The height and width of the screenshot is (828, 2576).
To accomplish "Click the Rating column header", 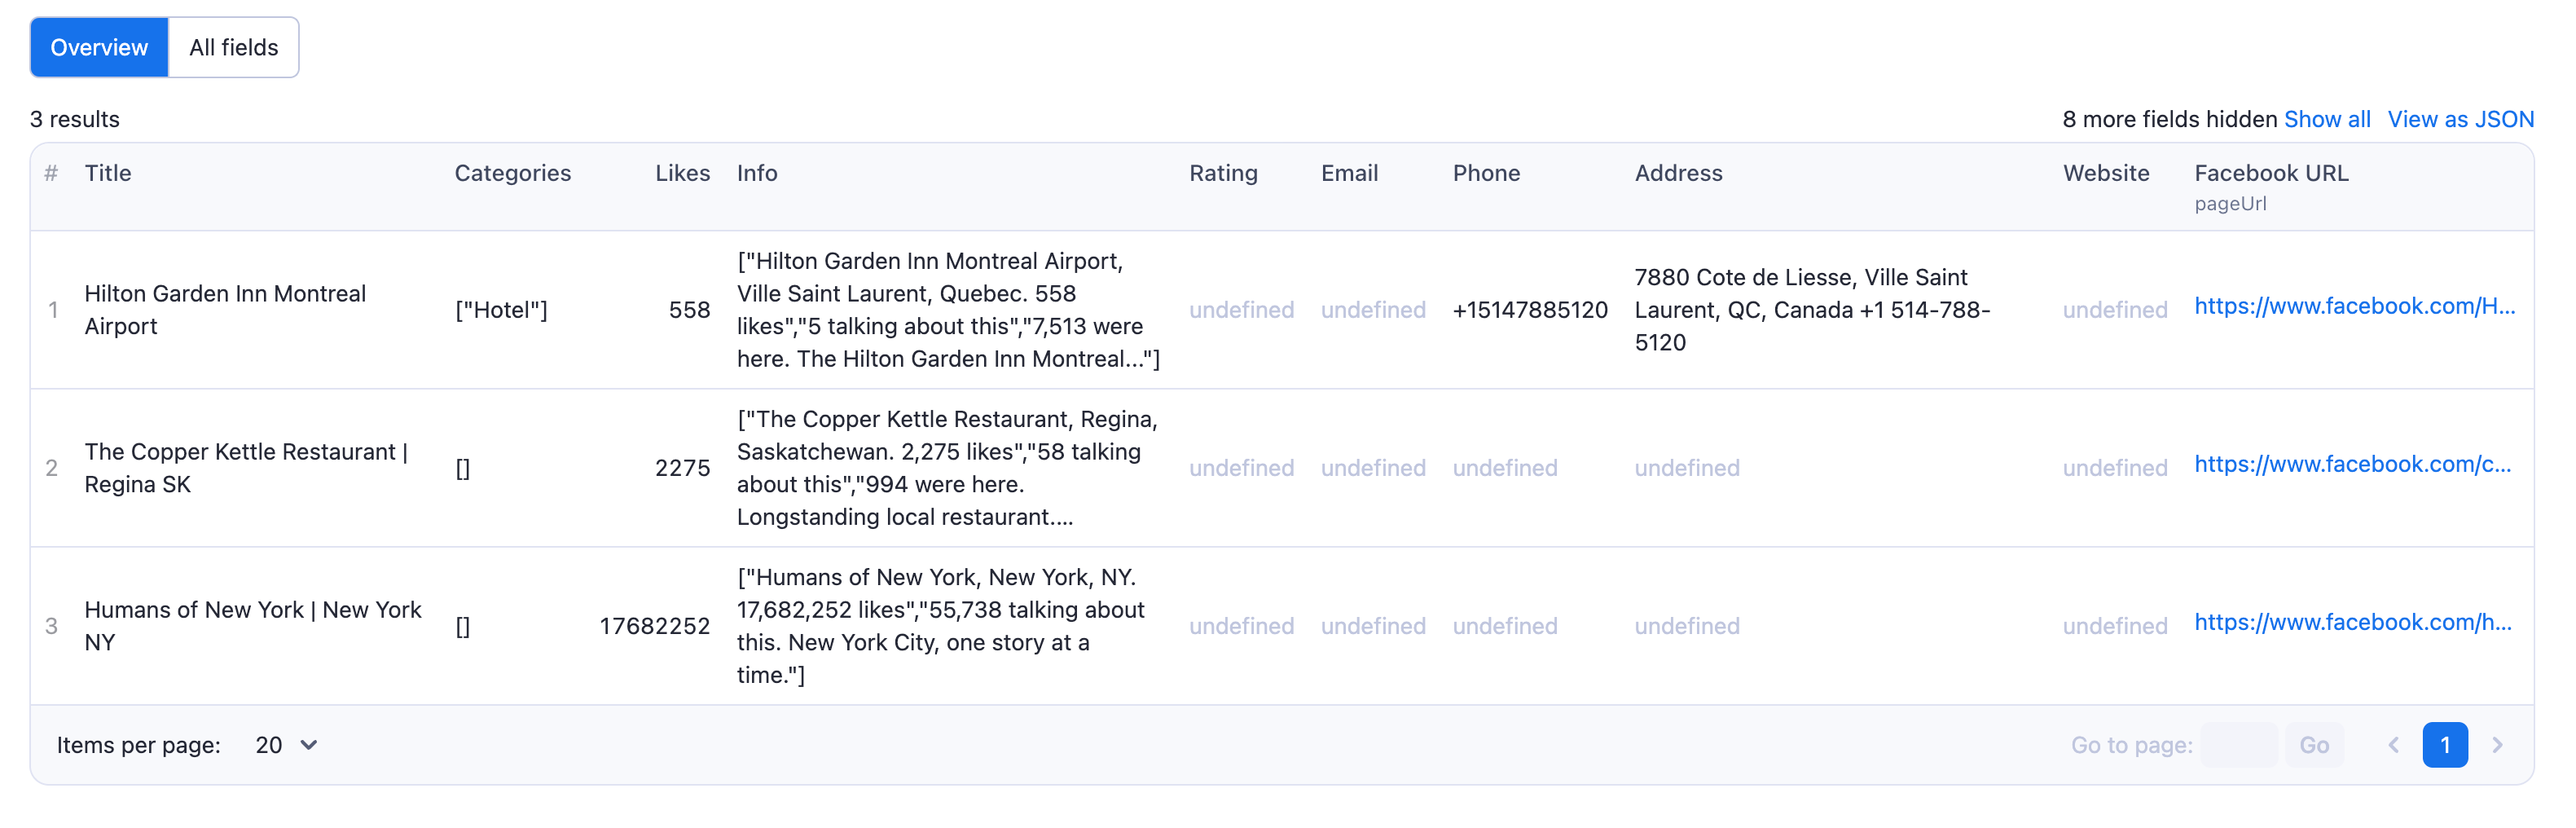I will [1223, 173].
